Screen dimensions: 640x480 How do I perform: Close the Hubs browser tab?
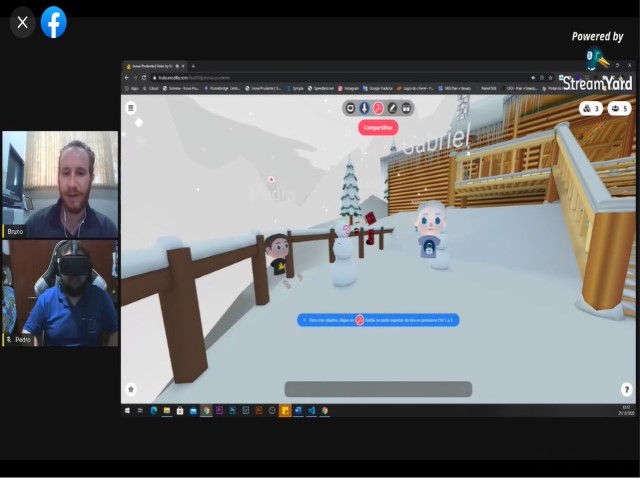point(183,66)
